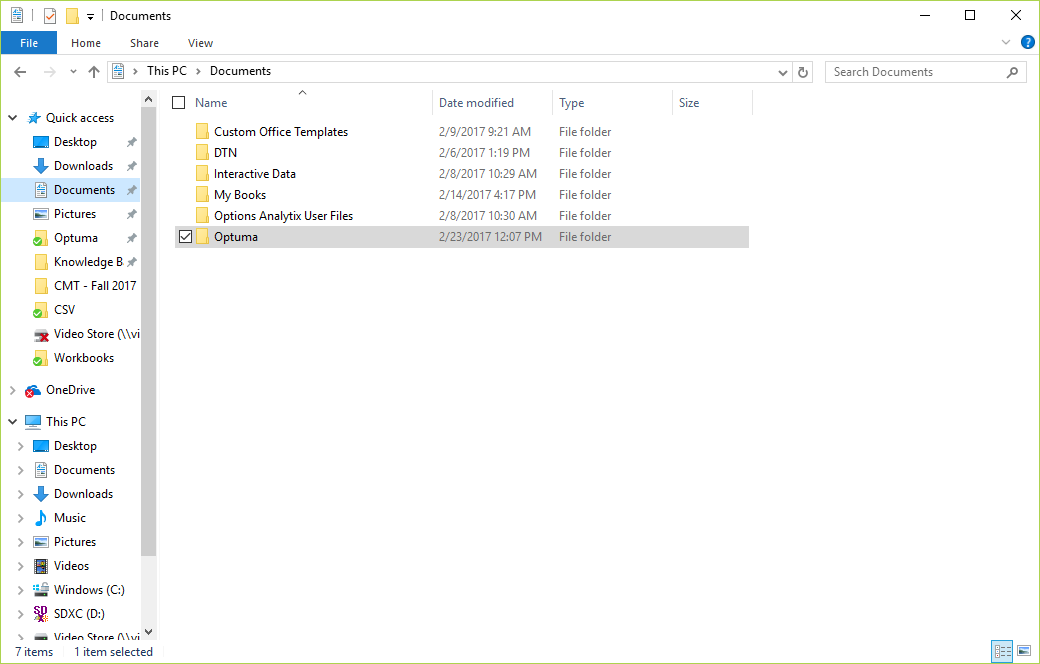Select the My Books folder

[x=462, y=195]
